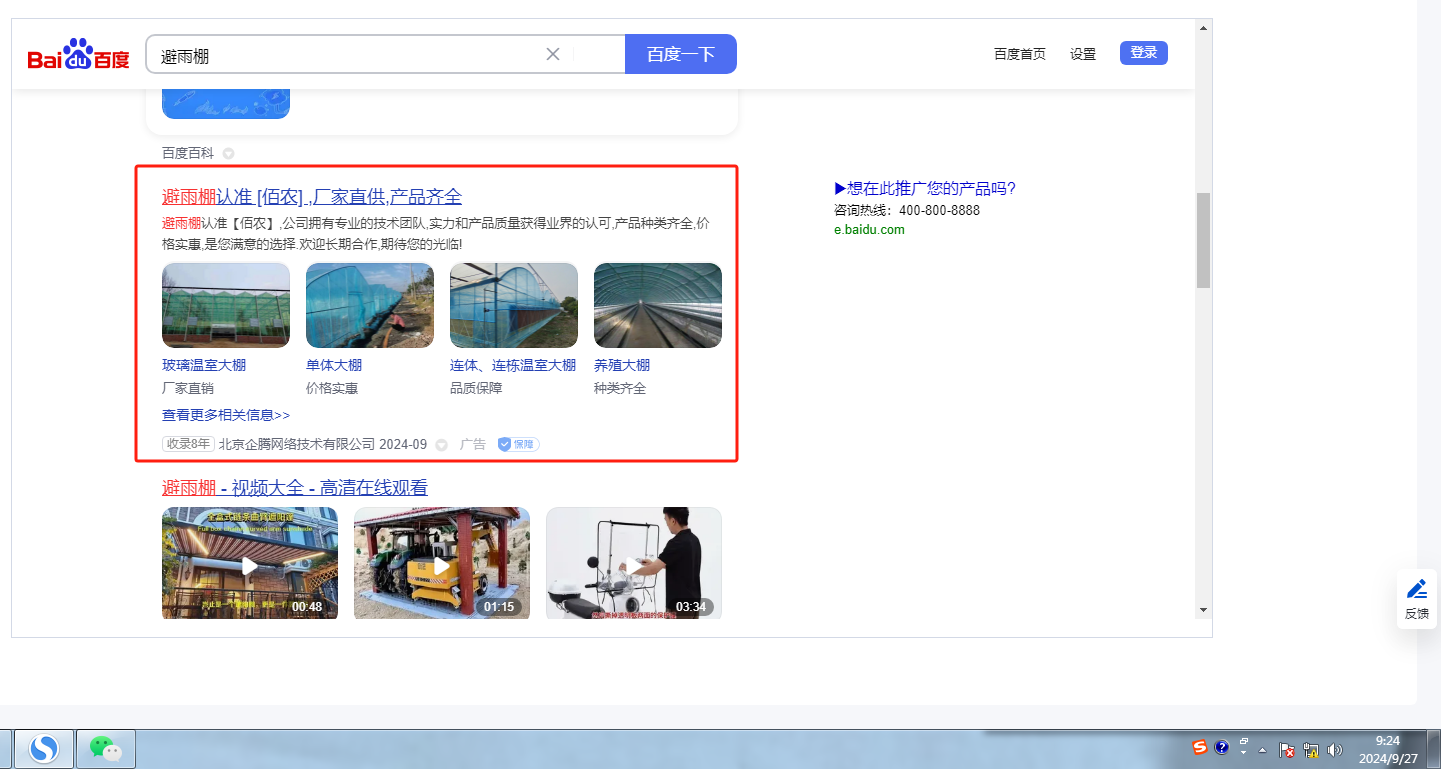
Task: Open the 百度百科 source label
Action: point(188,153)
